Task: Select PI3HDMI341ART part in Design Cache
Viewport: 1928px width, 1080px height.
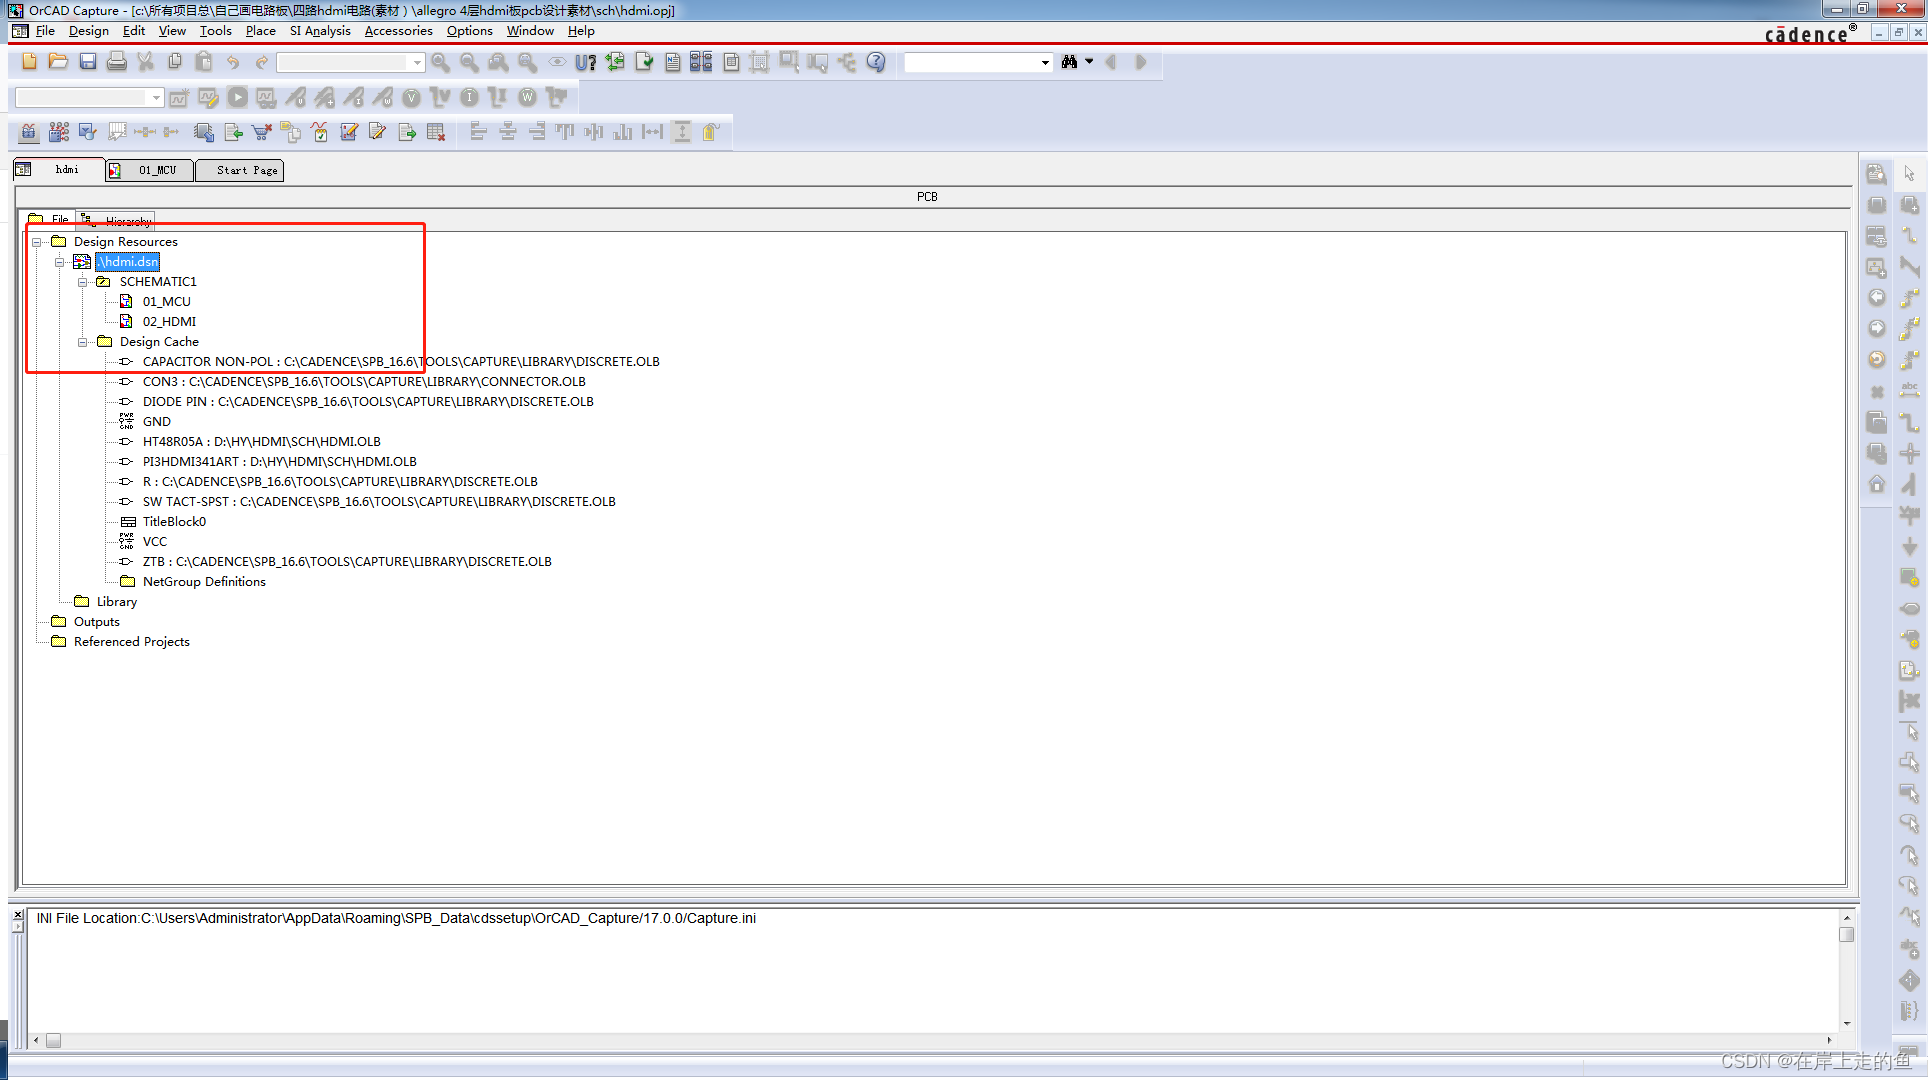Action: click(x=279, y=462)
